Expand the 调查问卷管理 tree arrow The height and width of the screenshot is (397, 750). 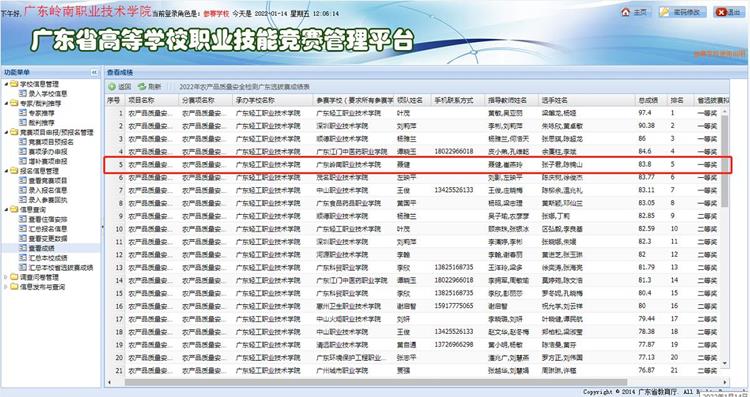6,277
